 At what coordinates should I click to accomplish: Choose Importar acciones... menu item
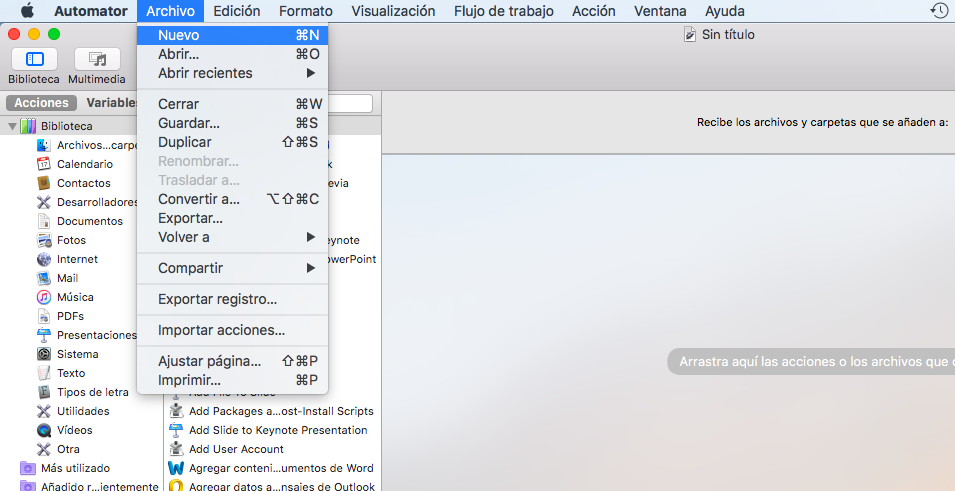(x=233, y=331)
